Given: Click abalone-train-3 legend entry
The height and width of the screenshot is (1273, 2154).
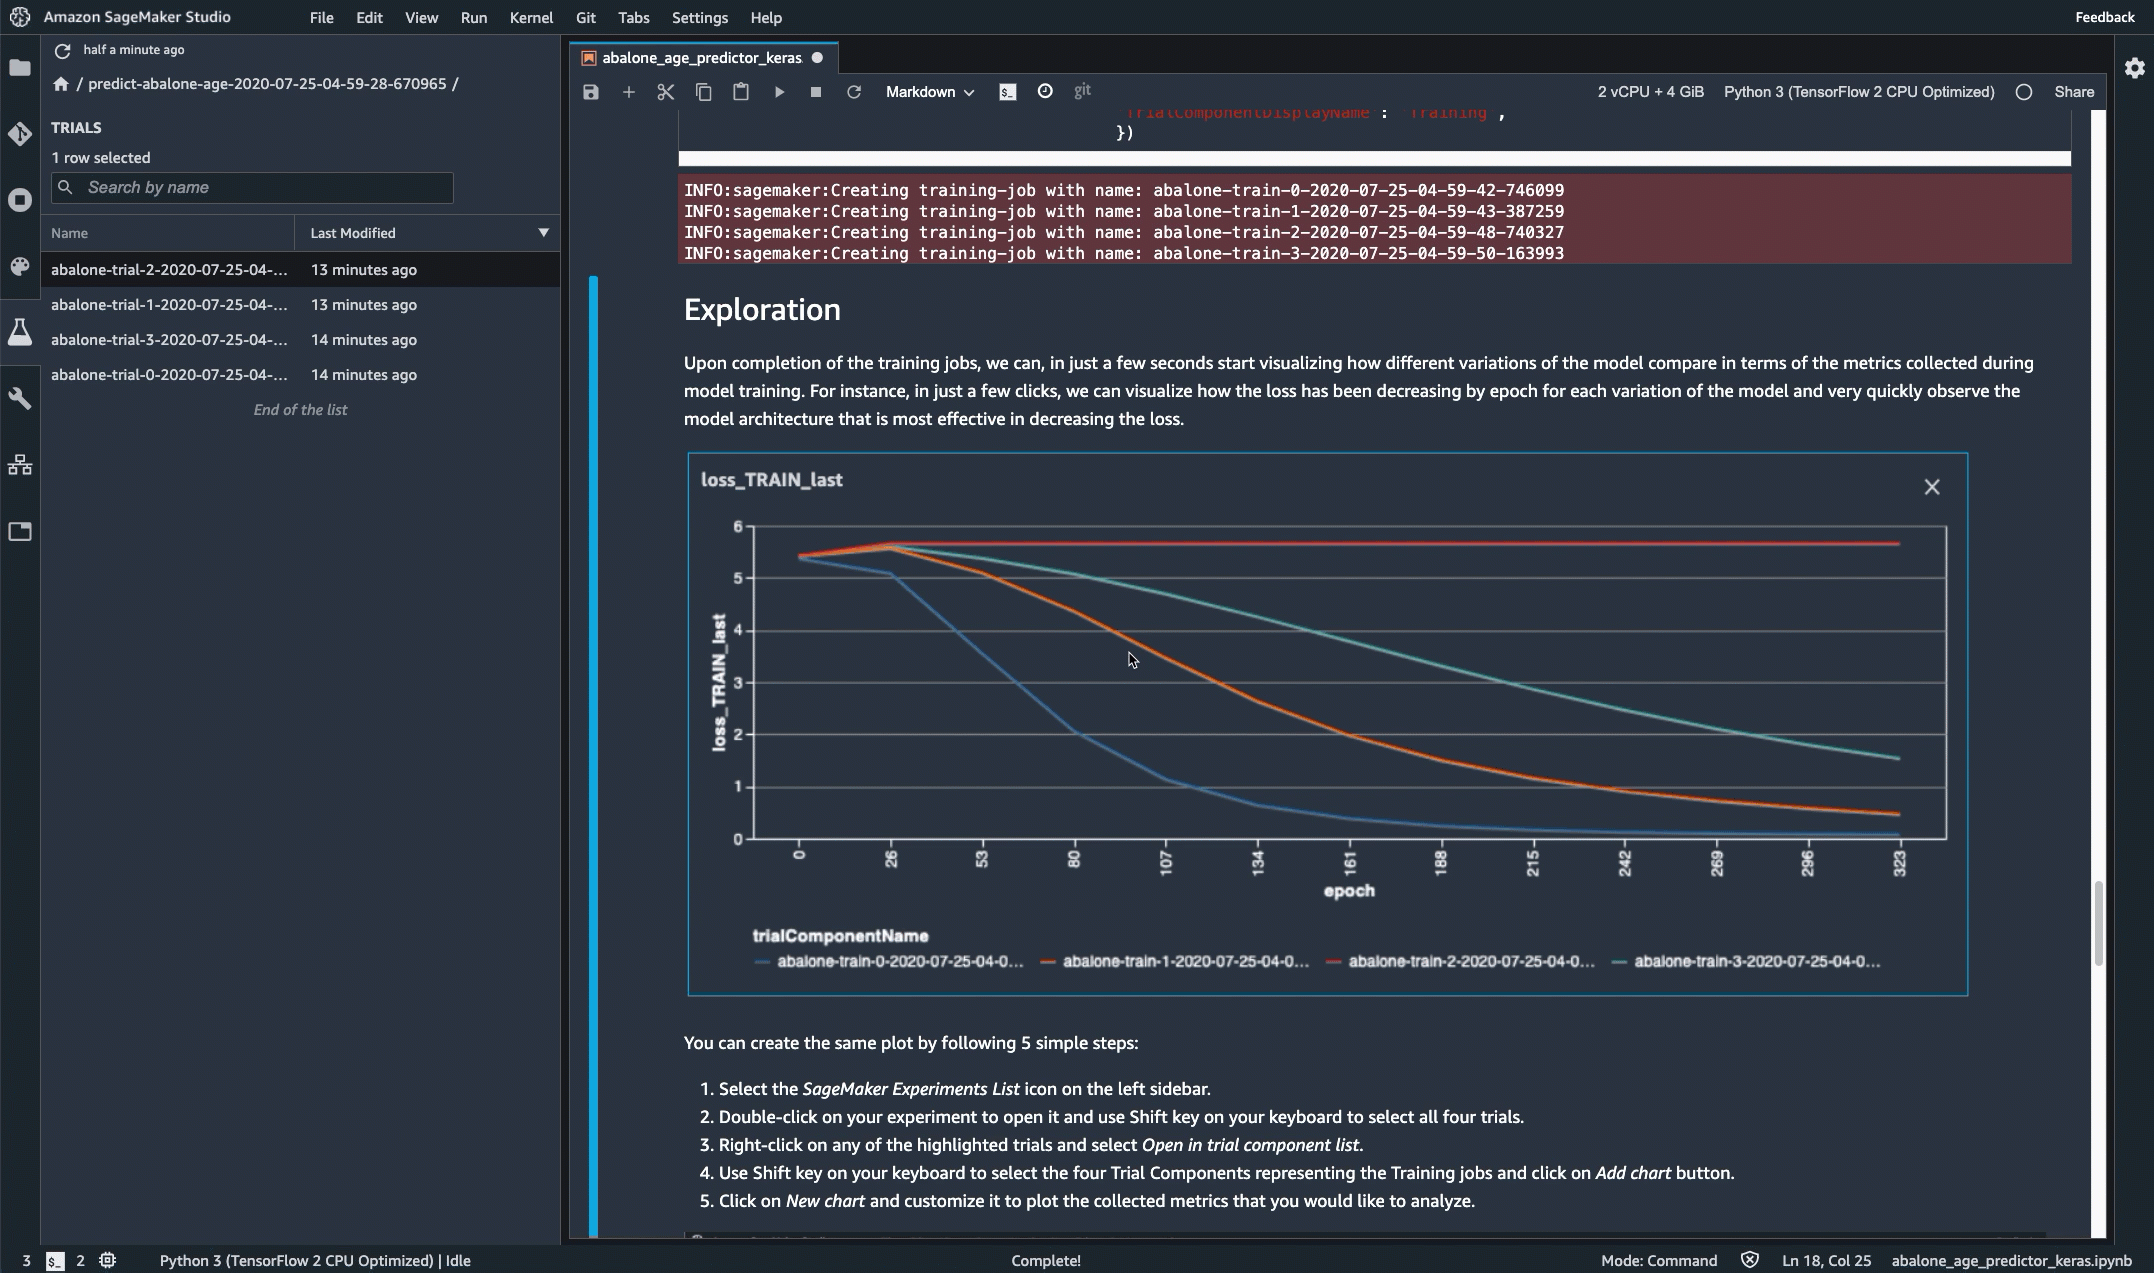Looking at the screenshot, I should [1746, 962].
